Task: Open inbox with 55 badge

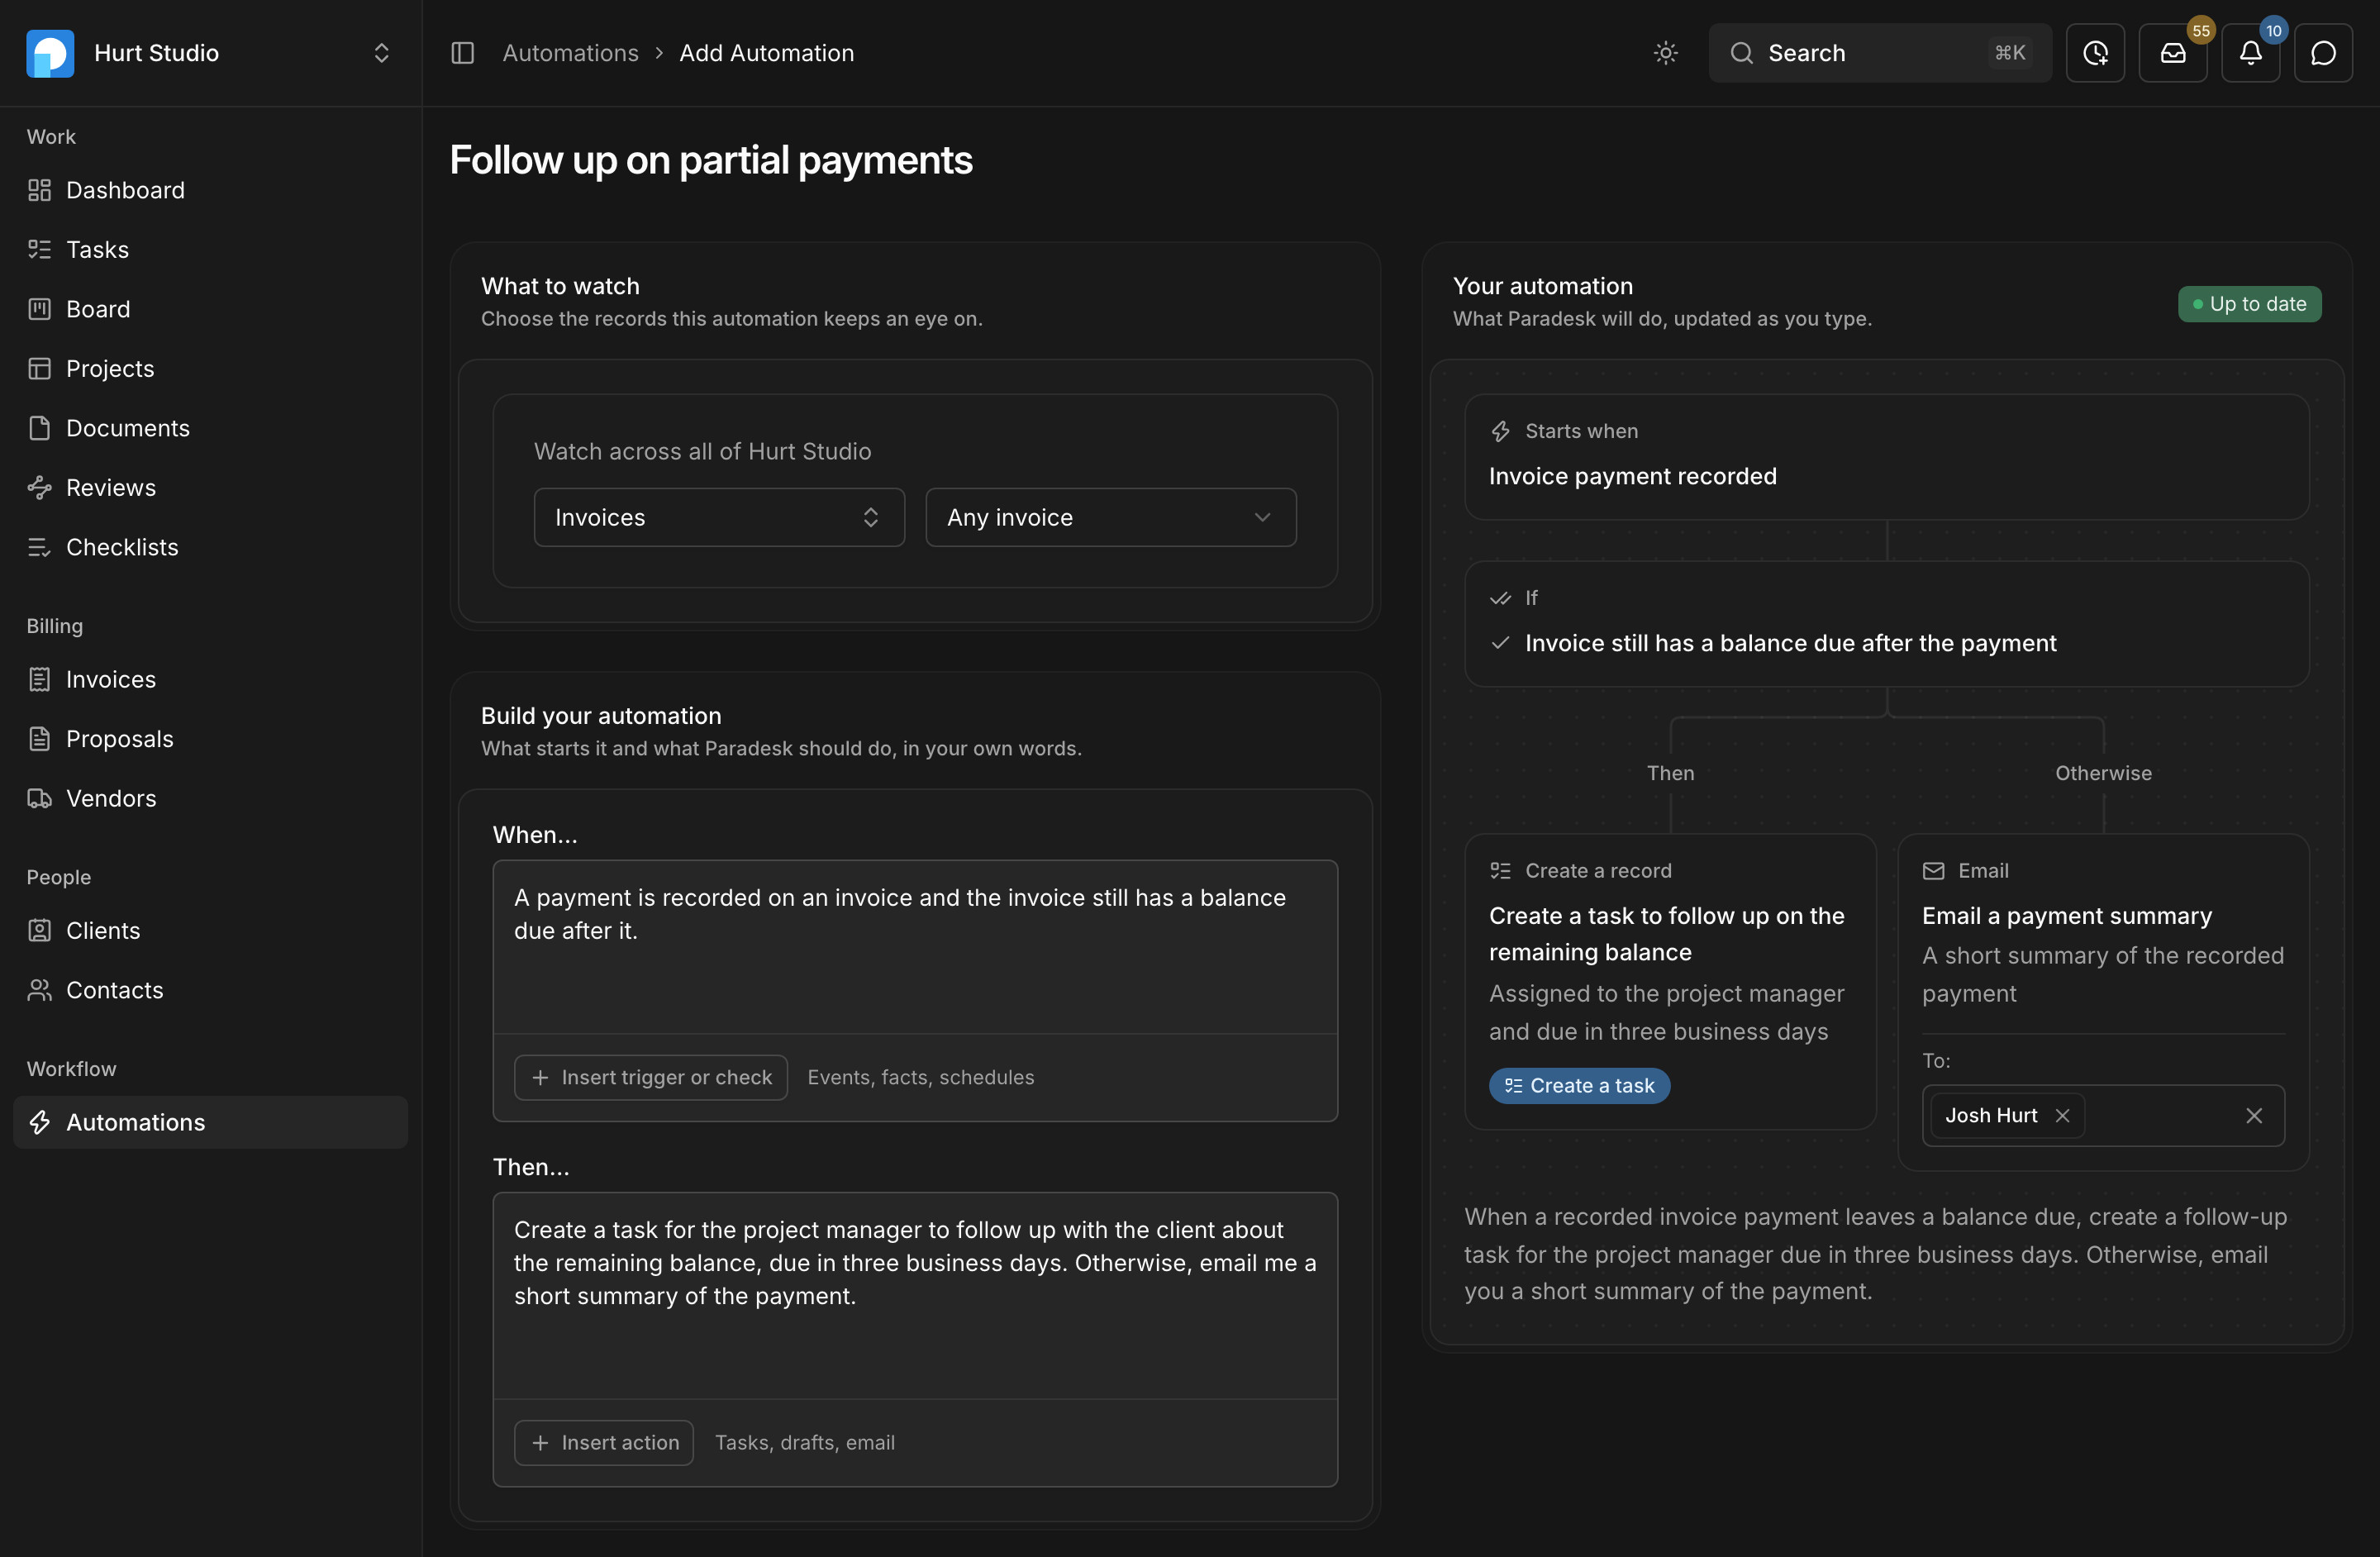Action: click(2173, 53)
